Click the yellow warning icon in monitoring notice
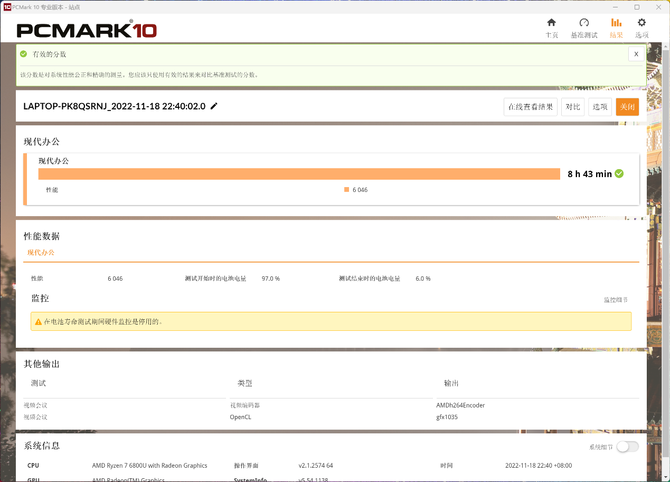The height and width of the screenshot is (482, 670). pyautogui.click(x=39, y=321)
